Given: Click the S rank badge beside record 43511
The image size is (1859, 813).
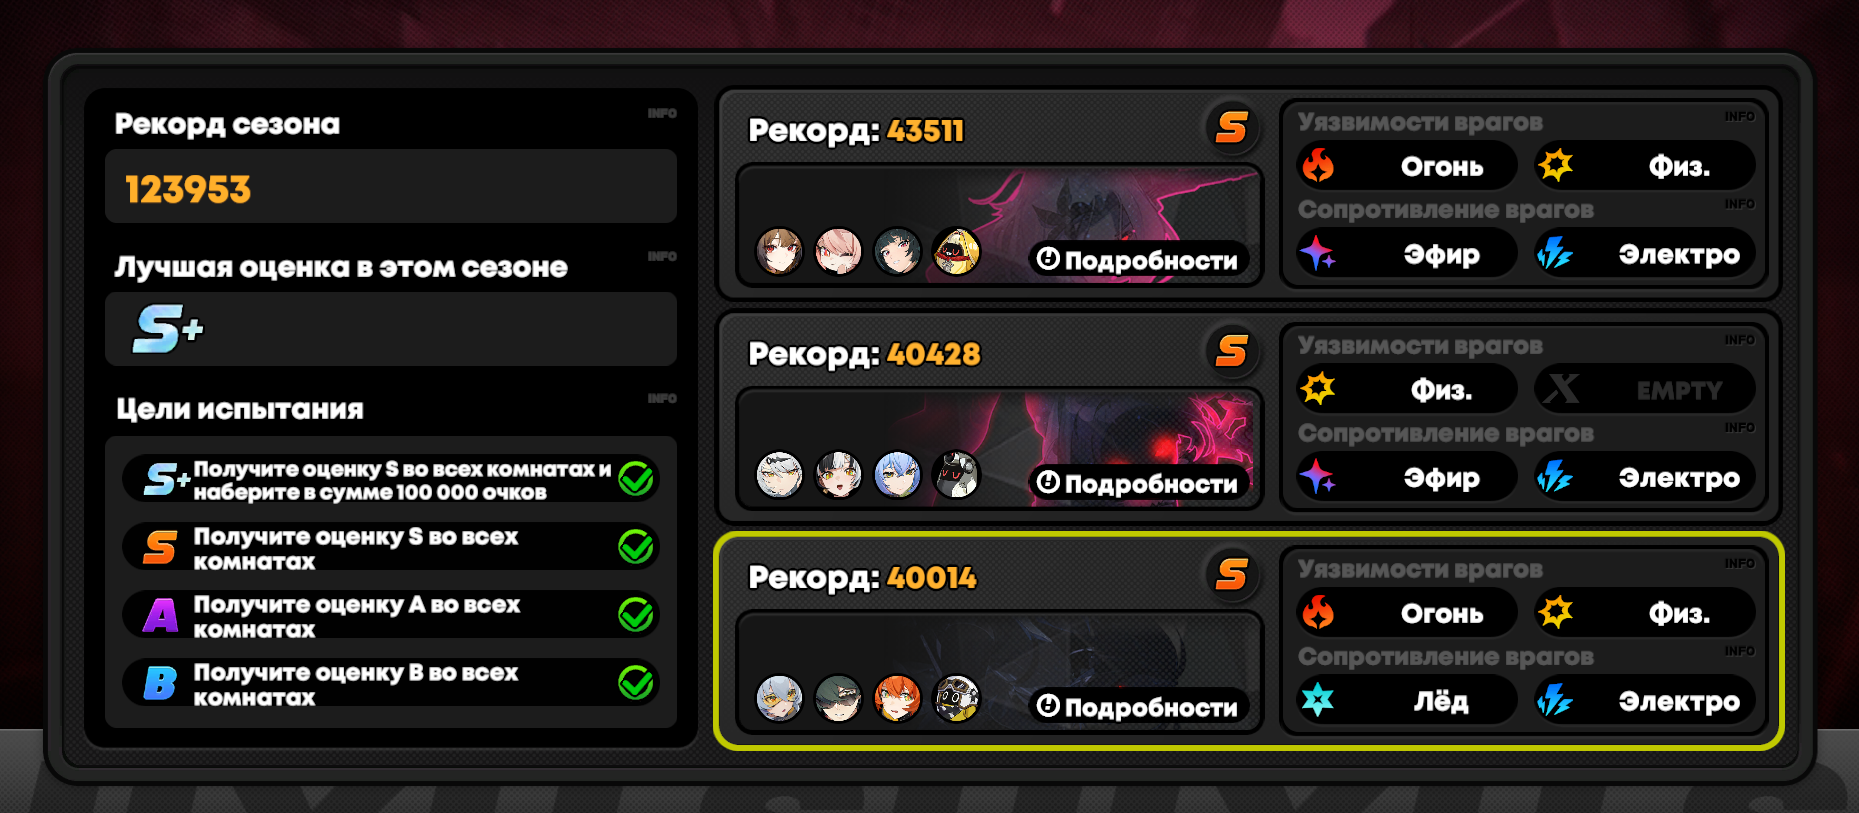Looking at the screenshot, I should 1231,128.
